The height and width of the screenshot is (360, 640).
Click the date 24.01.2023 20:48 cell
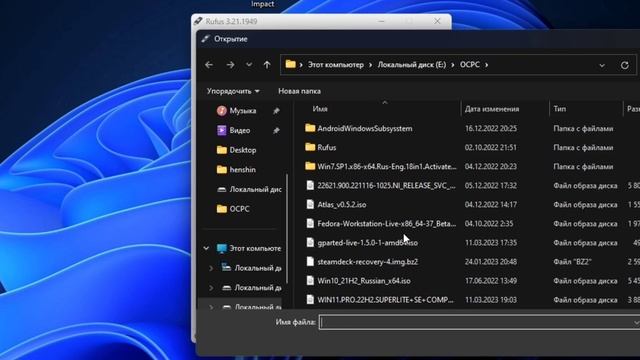click(x=491, y=262)
